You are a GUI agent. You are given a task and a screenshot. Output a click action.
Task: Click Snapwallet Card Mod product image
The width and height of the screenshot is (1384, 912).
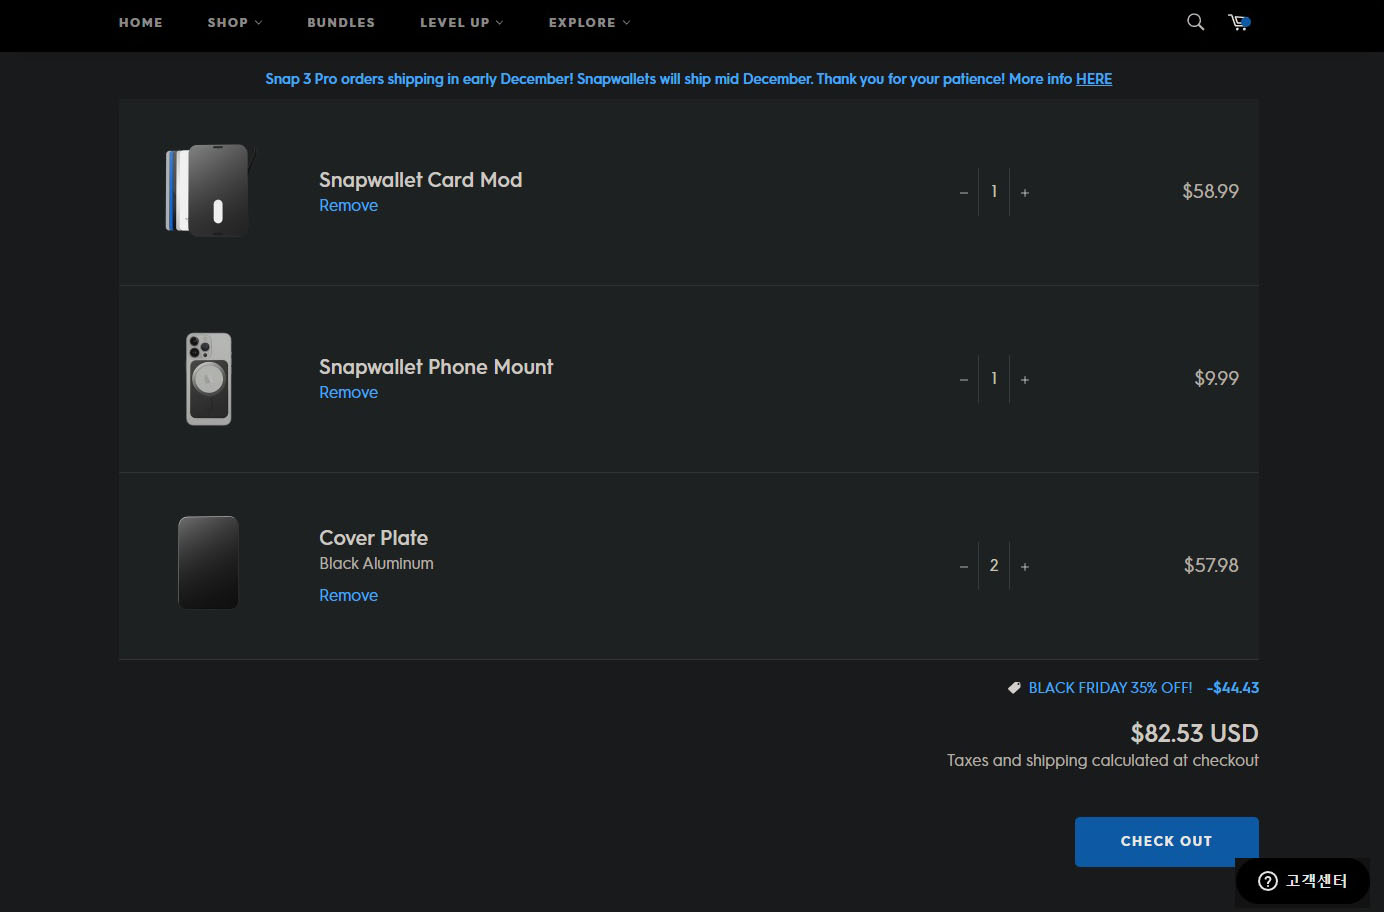(x=209, y=191)
